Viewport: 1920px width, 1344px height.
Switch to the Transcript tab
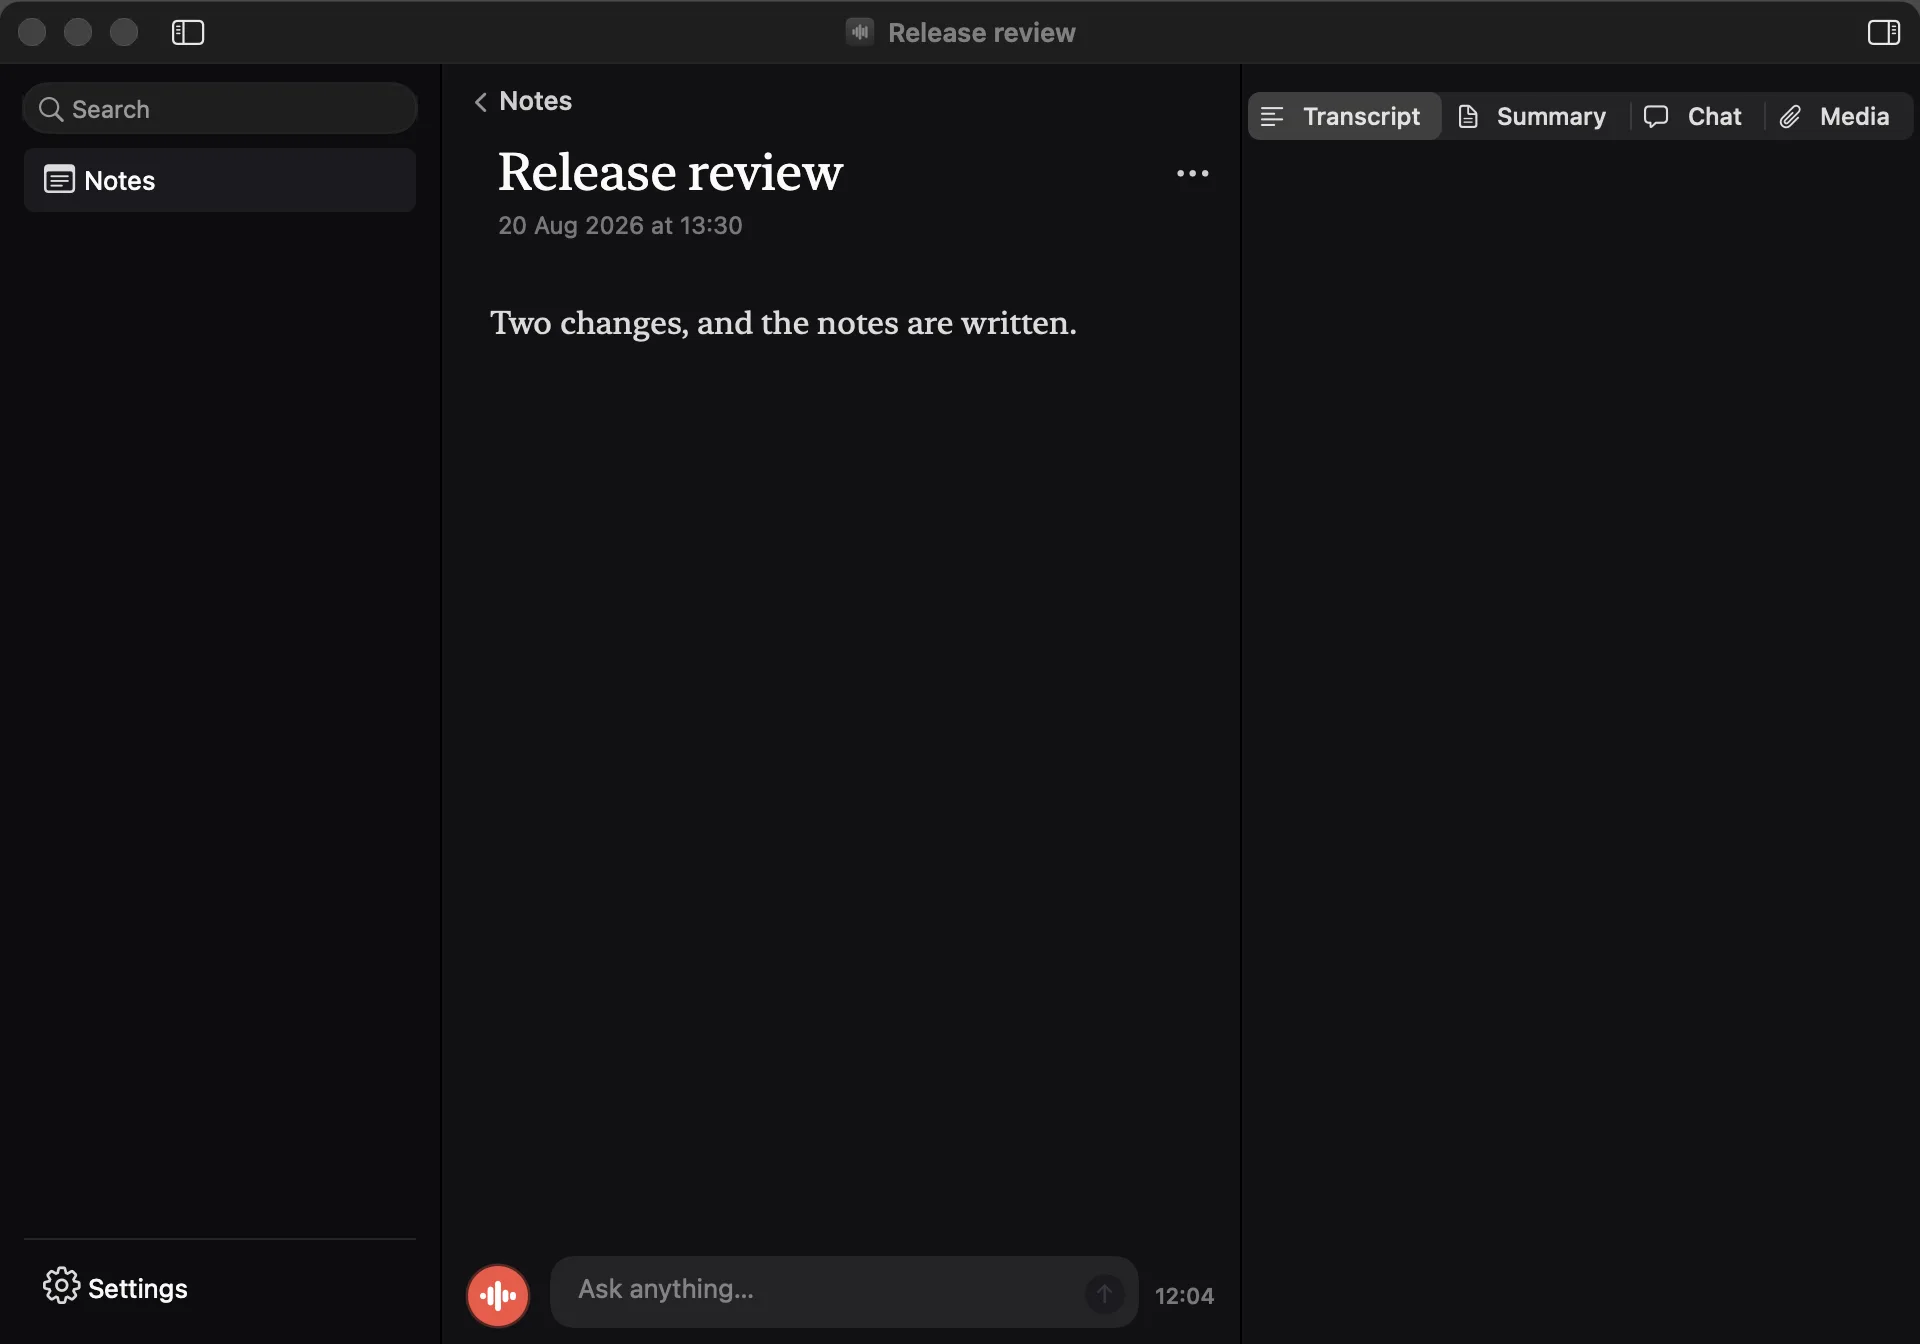click(x=1344, y=116)
